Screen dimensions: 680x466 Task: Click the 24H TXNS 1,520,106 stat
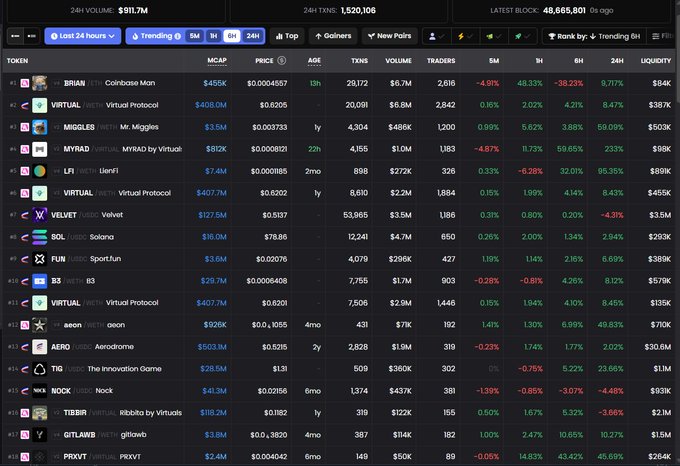pyautogui.click(x=358, y=10)
